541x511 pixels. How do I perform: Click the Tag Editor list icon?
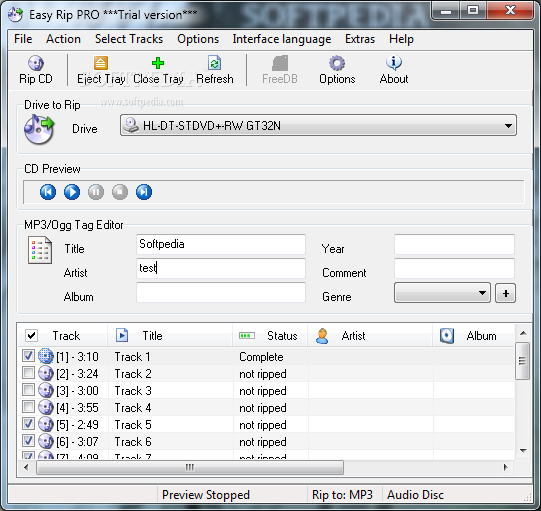pos(40,250)
